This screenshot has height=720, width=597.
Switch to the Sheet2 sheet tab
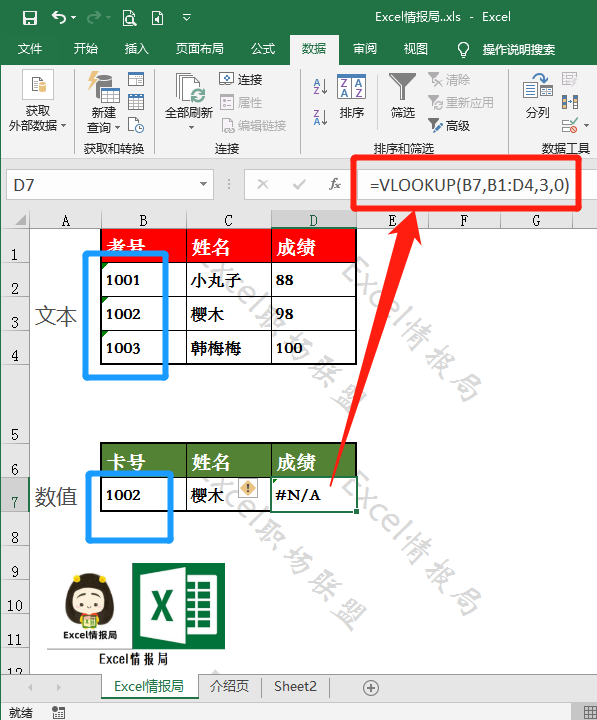point(295,686)
